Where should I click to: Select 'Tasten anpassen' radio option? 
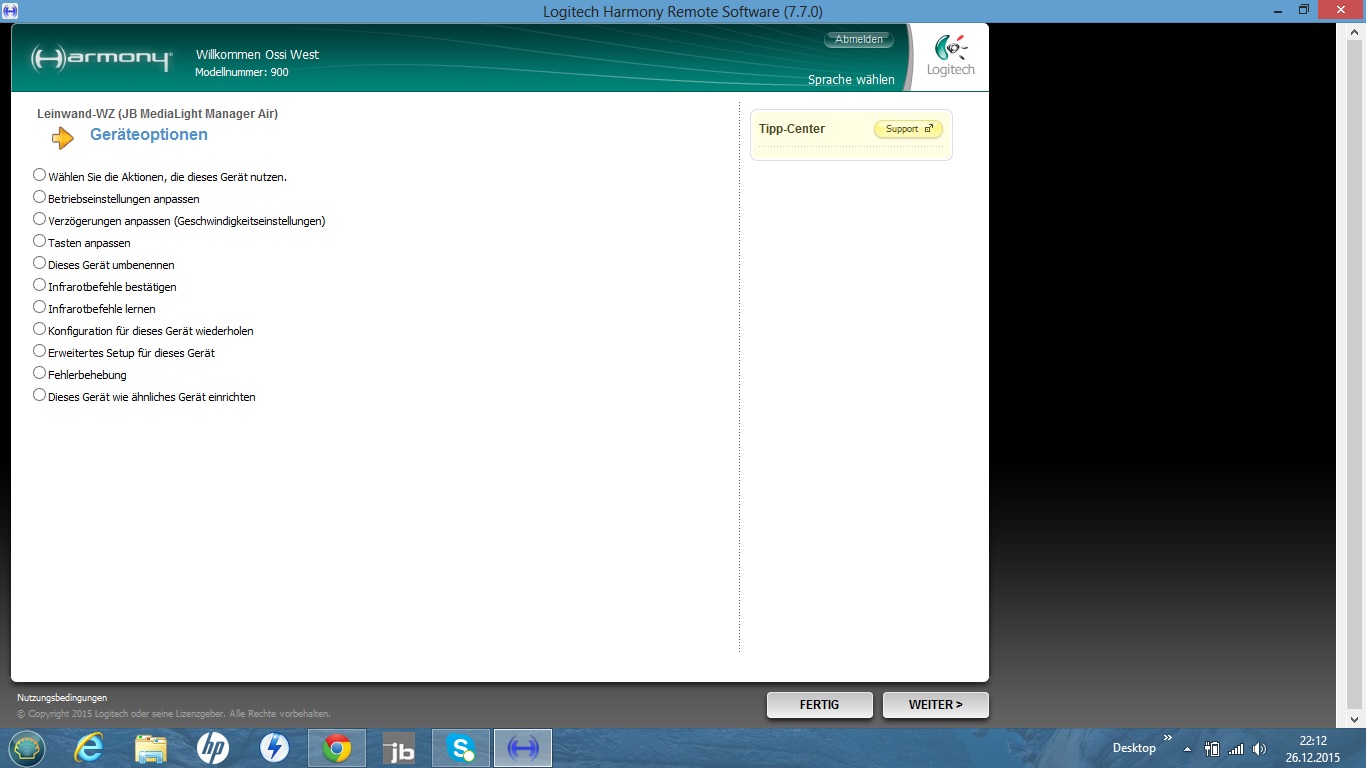coord(40,241)
